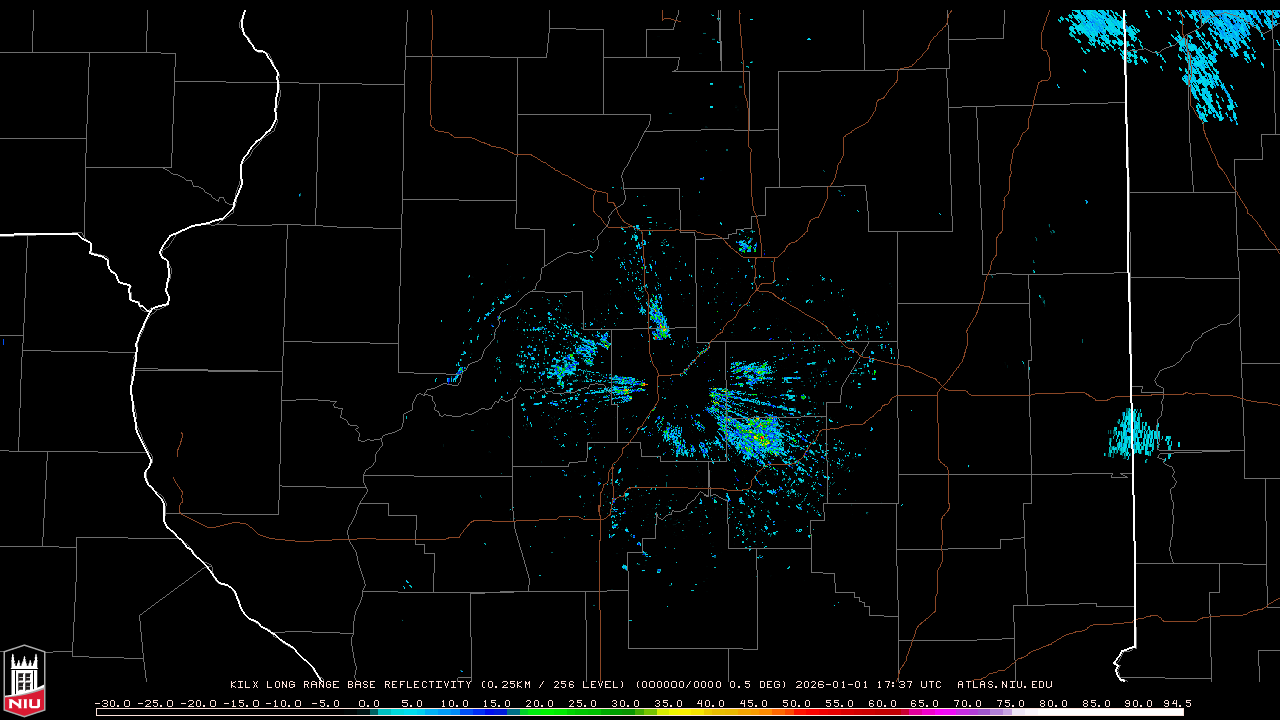Click the ATLAS.NIU.EDU text link
The image size is (1280, 720).
coord(1004,685)
